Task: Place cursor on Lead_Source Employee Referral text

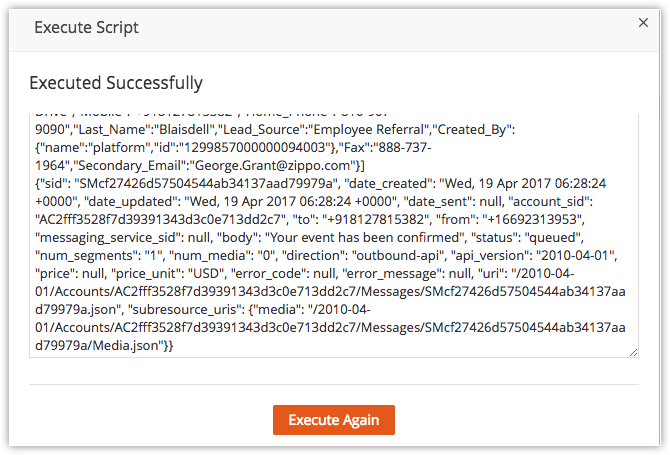Action: (x=324, y=129)
